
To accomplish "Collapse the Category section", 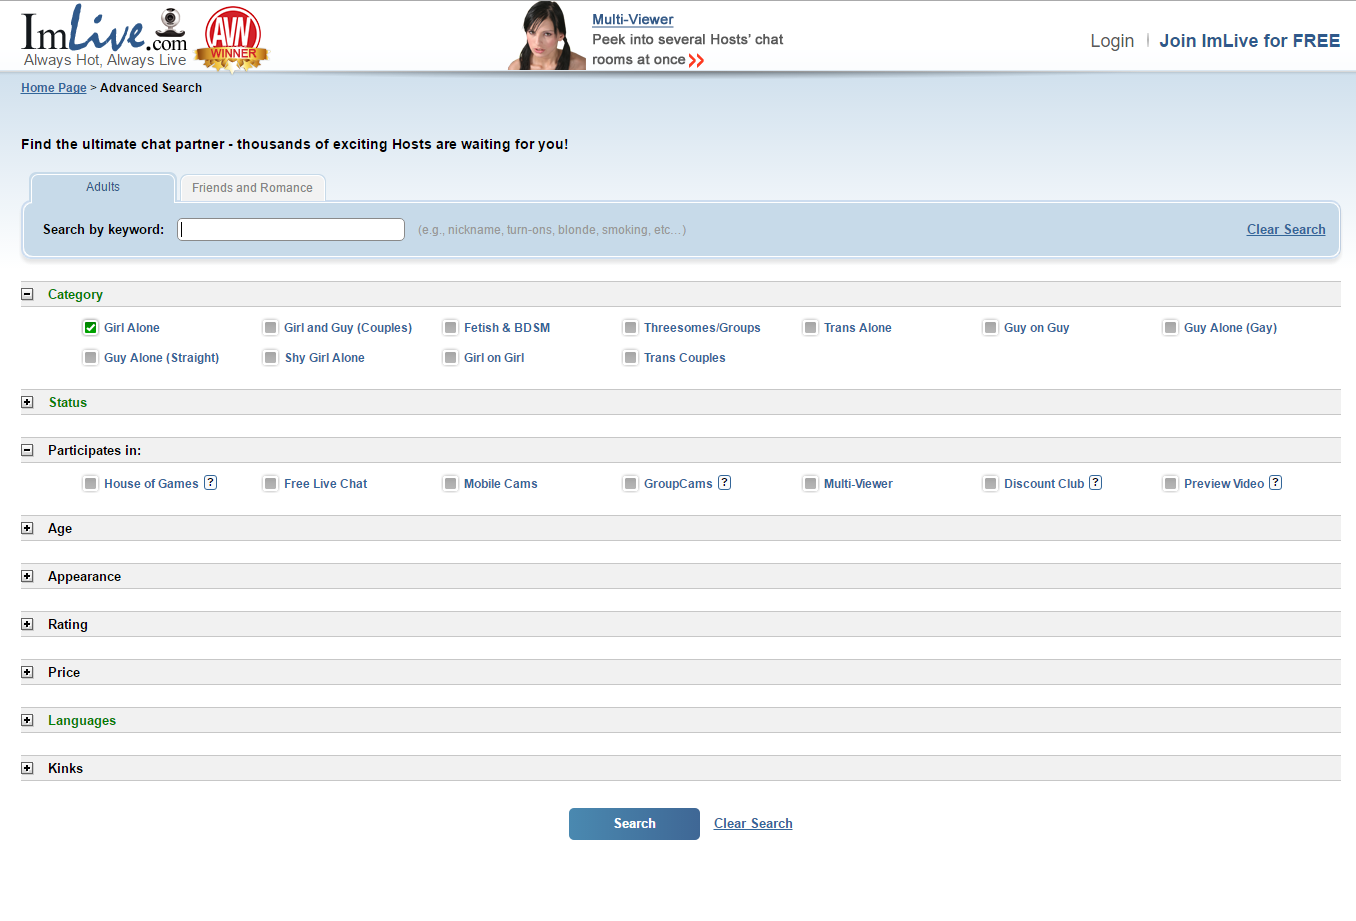I will [x=27, y=294].
